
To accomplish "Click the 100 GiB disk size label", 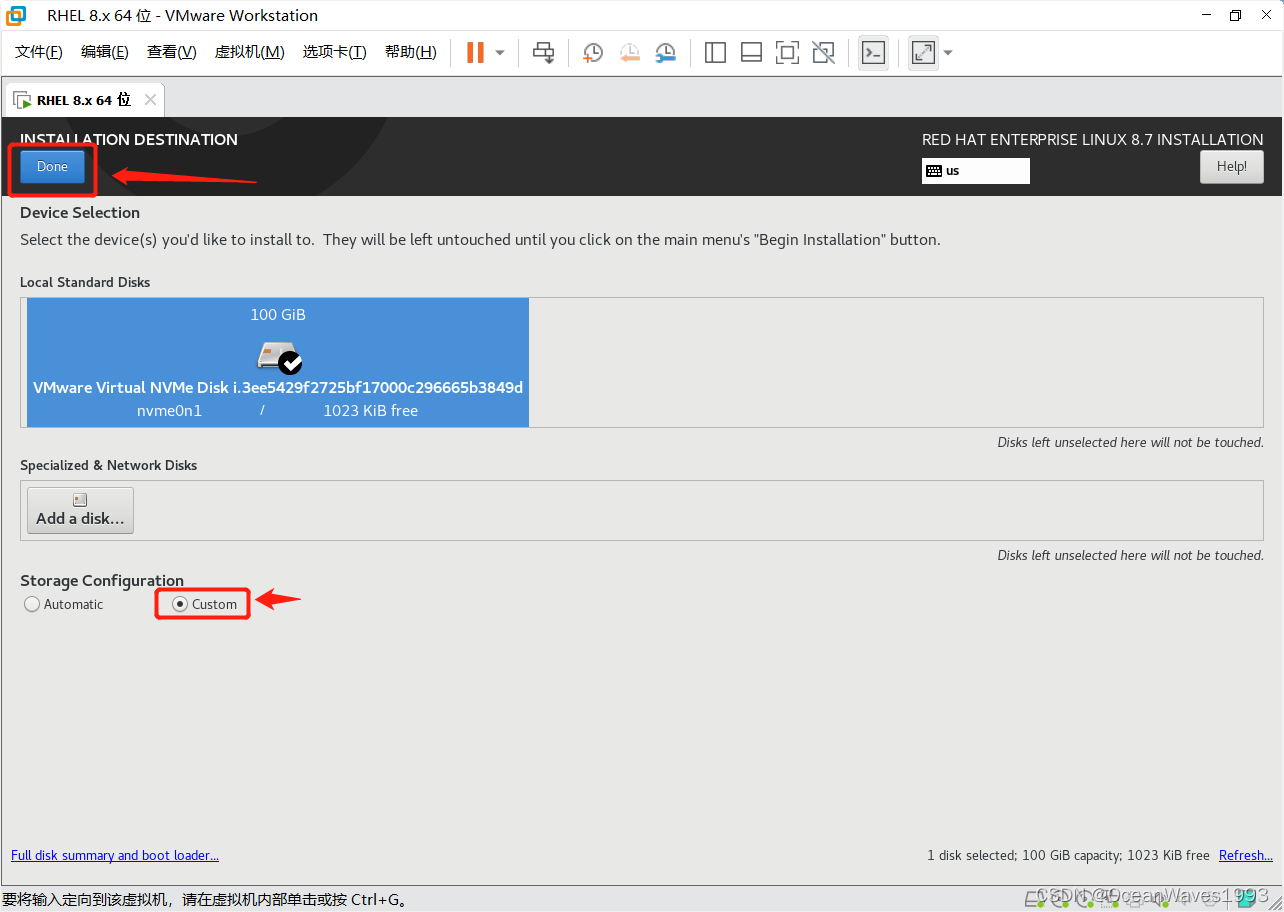I will tap(278, 315).
